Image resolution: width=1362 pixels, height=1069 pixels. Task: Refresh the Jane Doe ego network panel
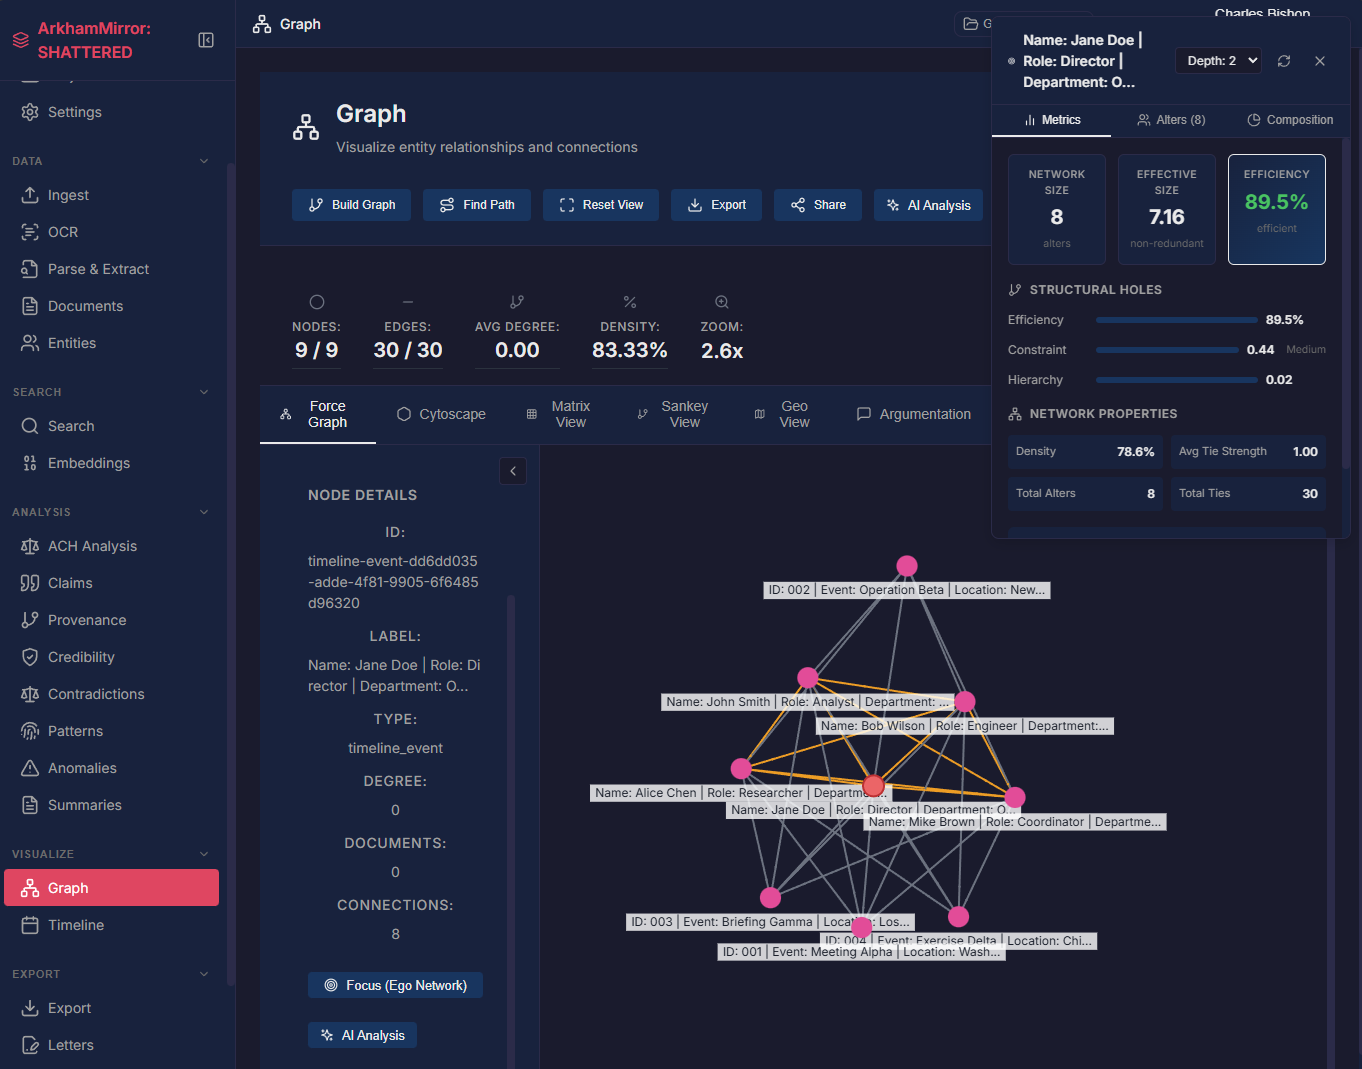pos(1284,60)
